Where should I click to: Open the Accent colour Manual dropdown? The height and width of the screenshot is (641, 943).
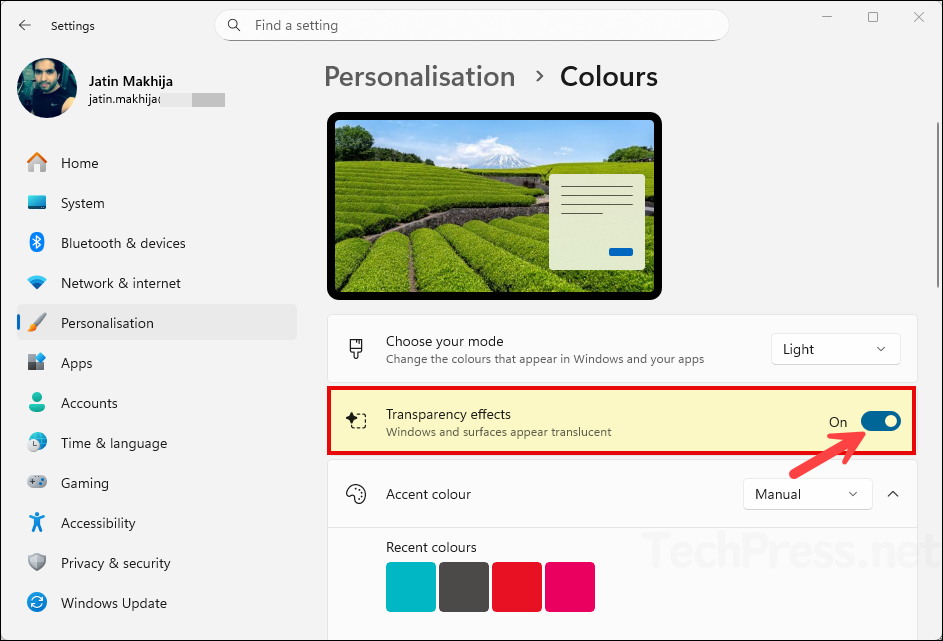point(807,494)
